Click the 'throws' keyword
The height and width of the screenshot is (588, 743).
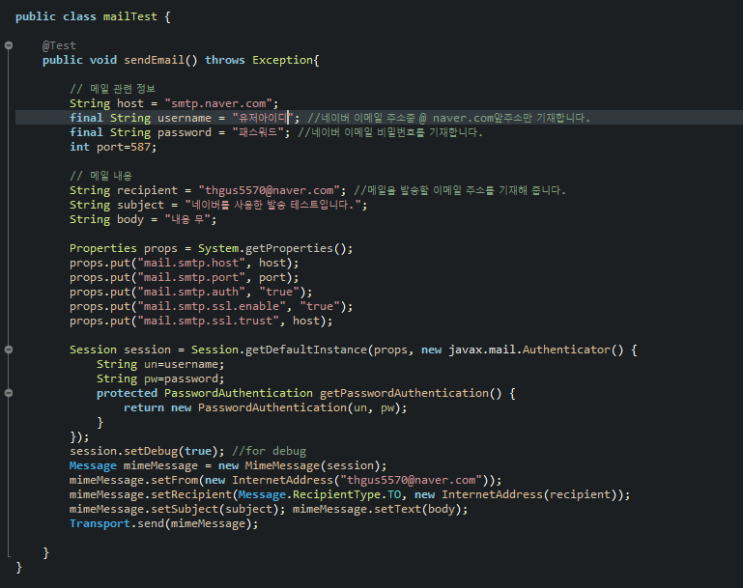[x=225, y=60]
